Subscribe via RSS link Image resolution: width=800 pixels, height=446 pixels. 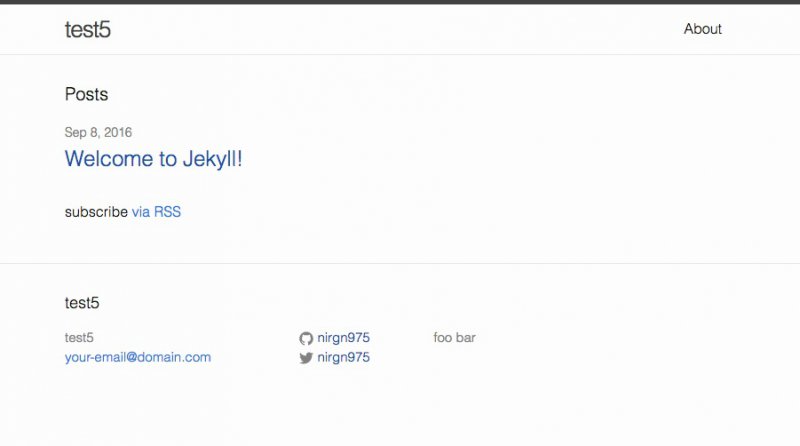156,212
